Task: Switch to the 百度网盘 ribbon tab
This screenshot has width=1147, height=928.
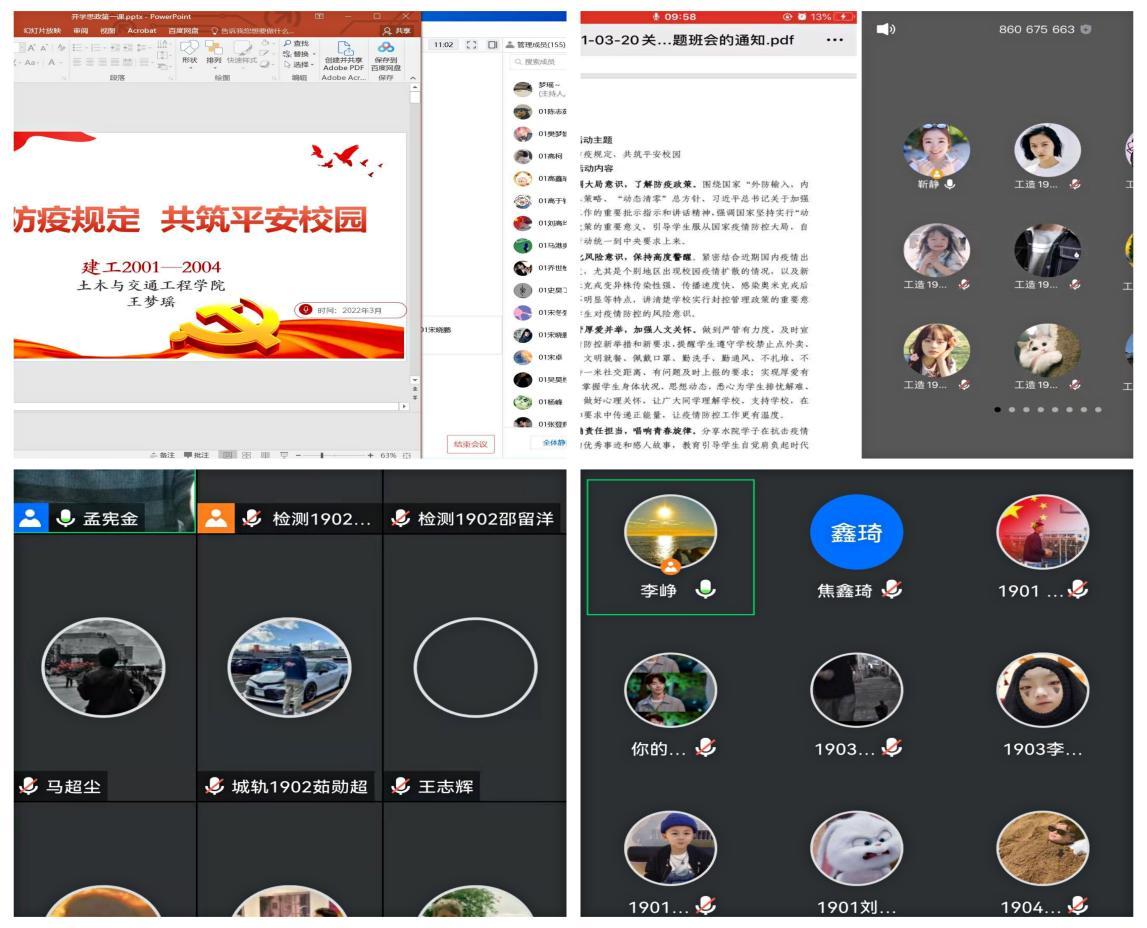Action: point(182,31)
